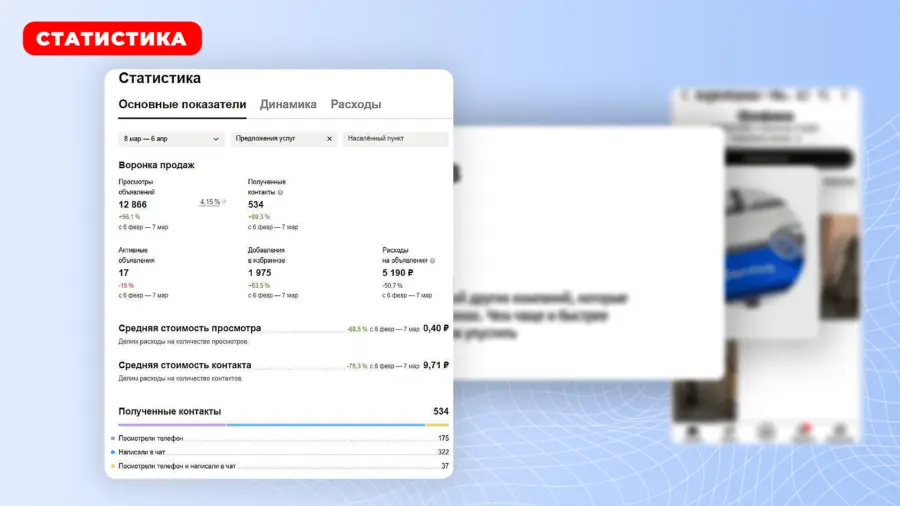
Task: Click the 17 active ads value
Action: 123,273
